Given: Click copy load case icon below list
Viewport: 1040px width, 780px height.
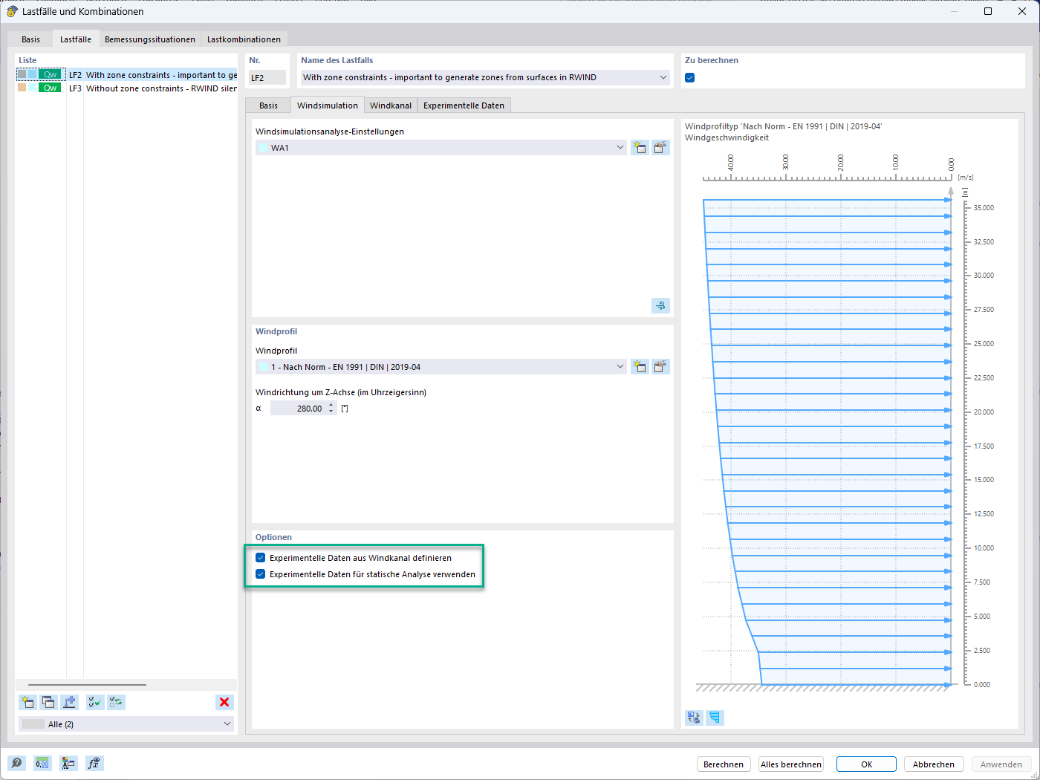Looking at the screenshot, I should click(x=48, y=702).
